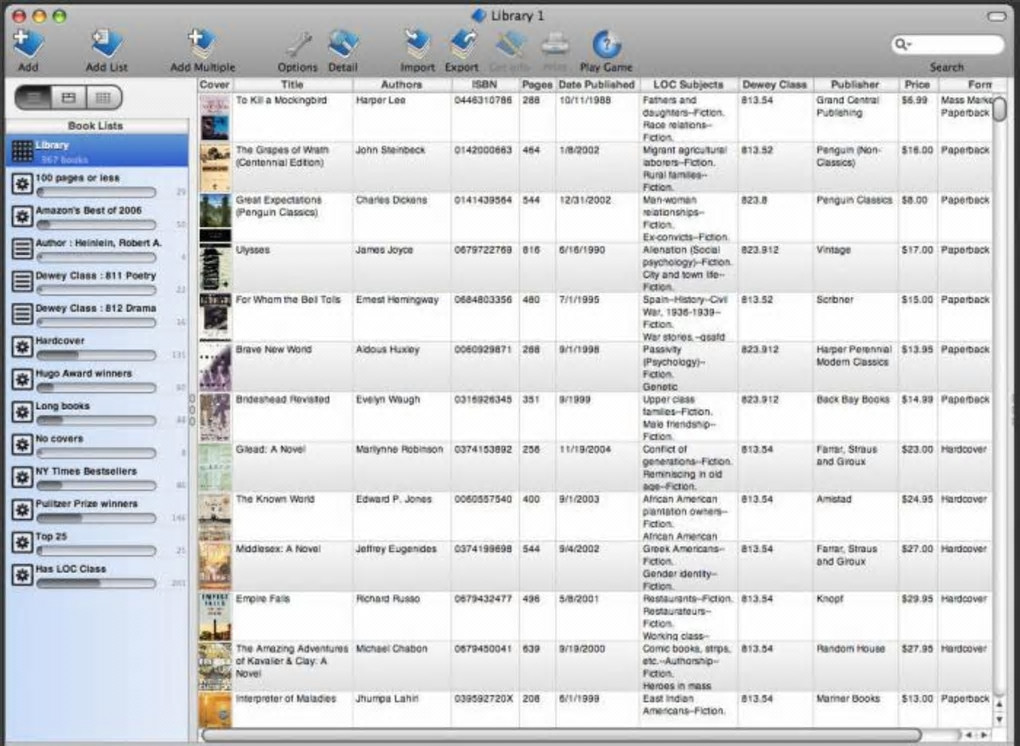Click author Jhumpa Lahiri cell
The image size is (1020, 746).
point(402,709)
